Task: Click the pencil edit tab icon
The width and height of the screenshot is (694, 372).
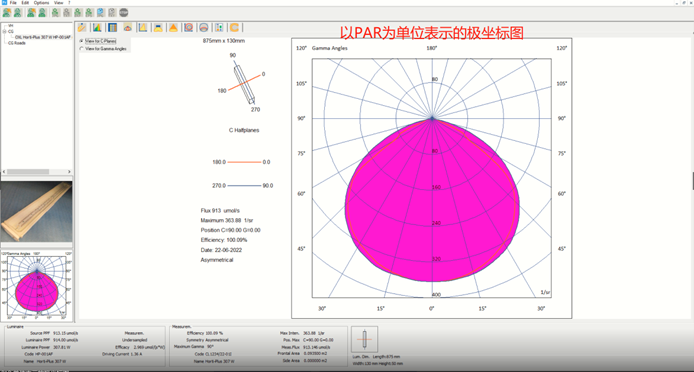Action: pos(82,27)
